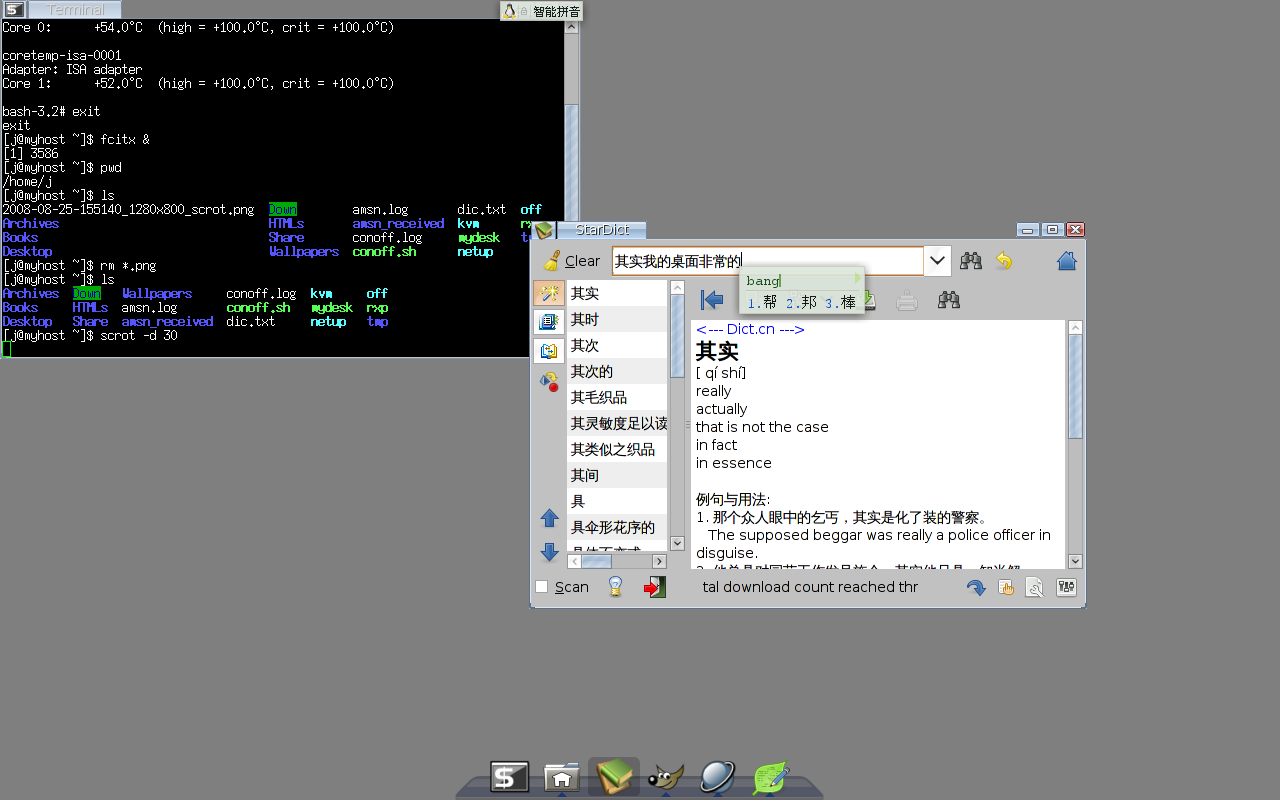This screenshot has width=1280, height=800.
Task: Select 其次的 in the word list
Action: tap(617, 371)
